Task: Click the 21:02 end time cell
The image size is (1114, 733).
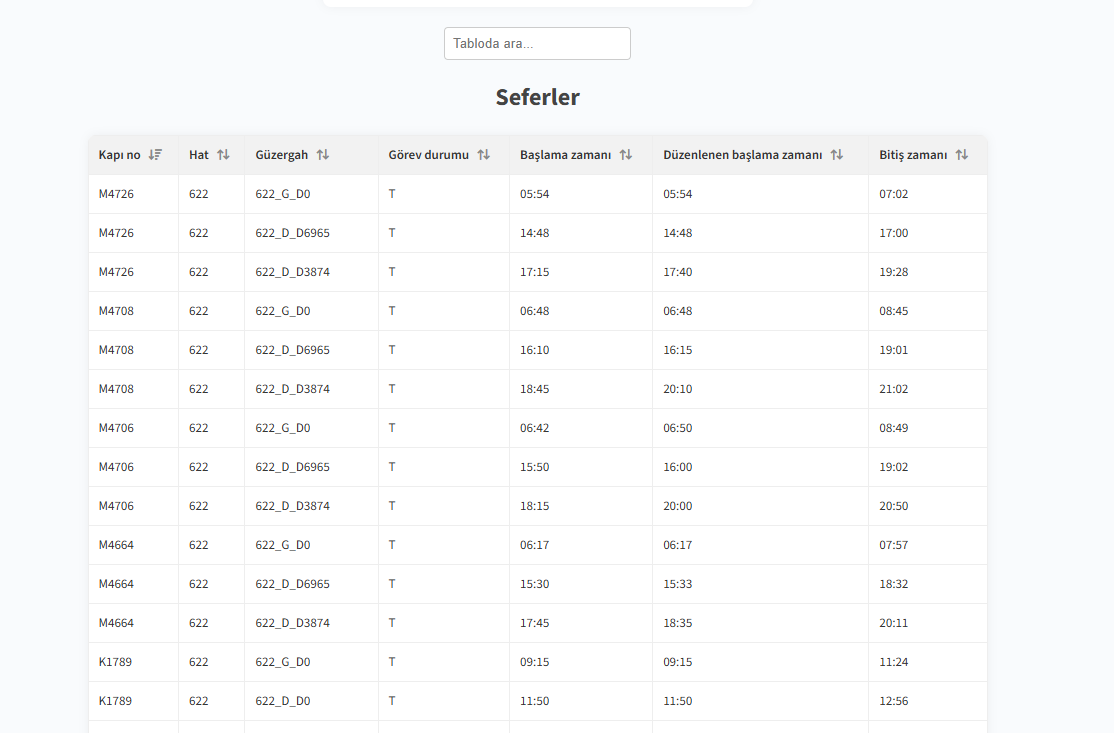Action: tap(893, 389)
